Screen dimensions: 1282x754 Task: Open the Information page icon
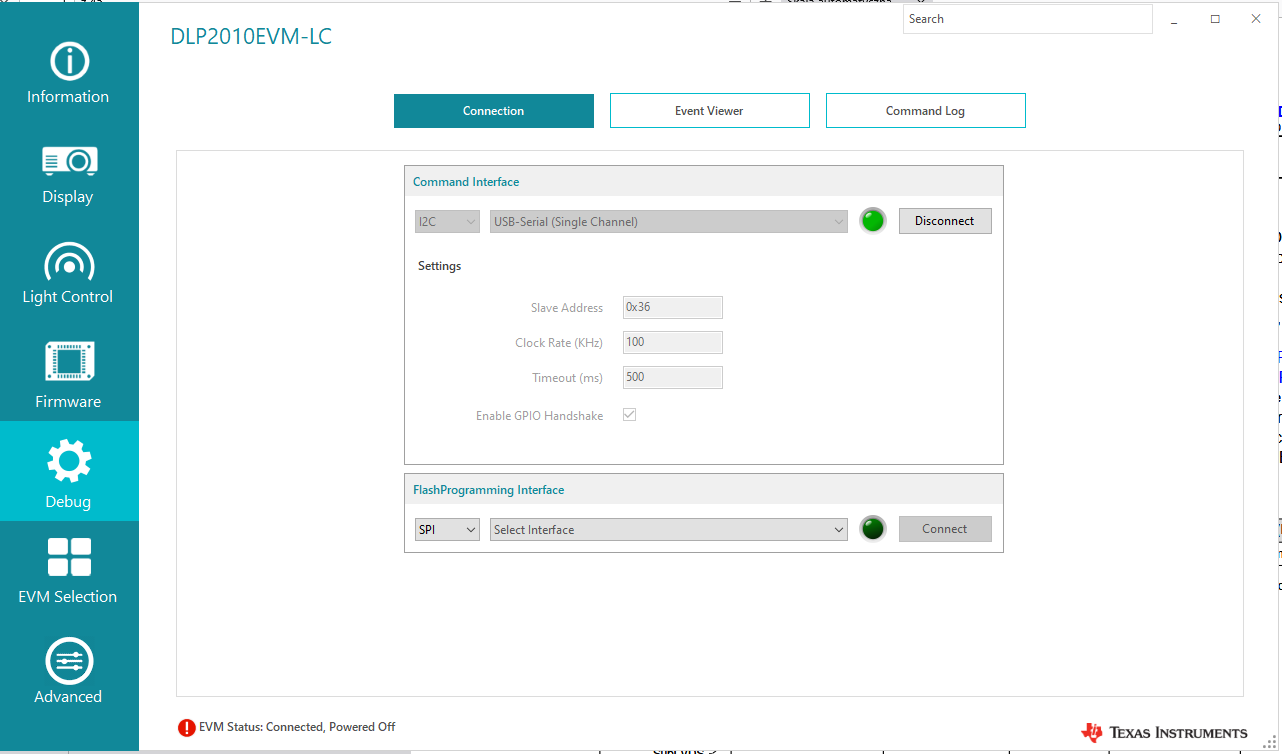click(69, 61)
